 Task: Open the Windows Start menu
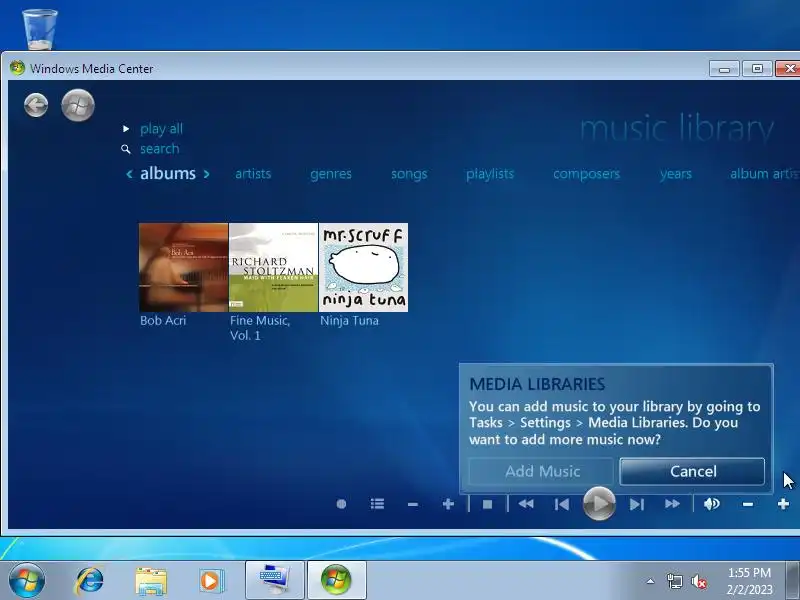coord(27,580)
